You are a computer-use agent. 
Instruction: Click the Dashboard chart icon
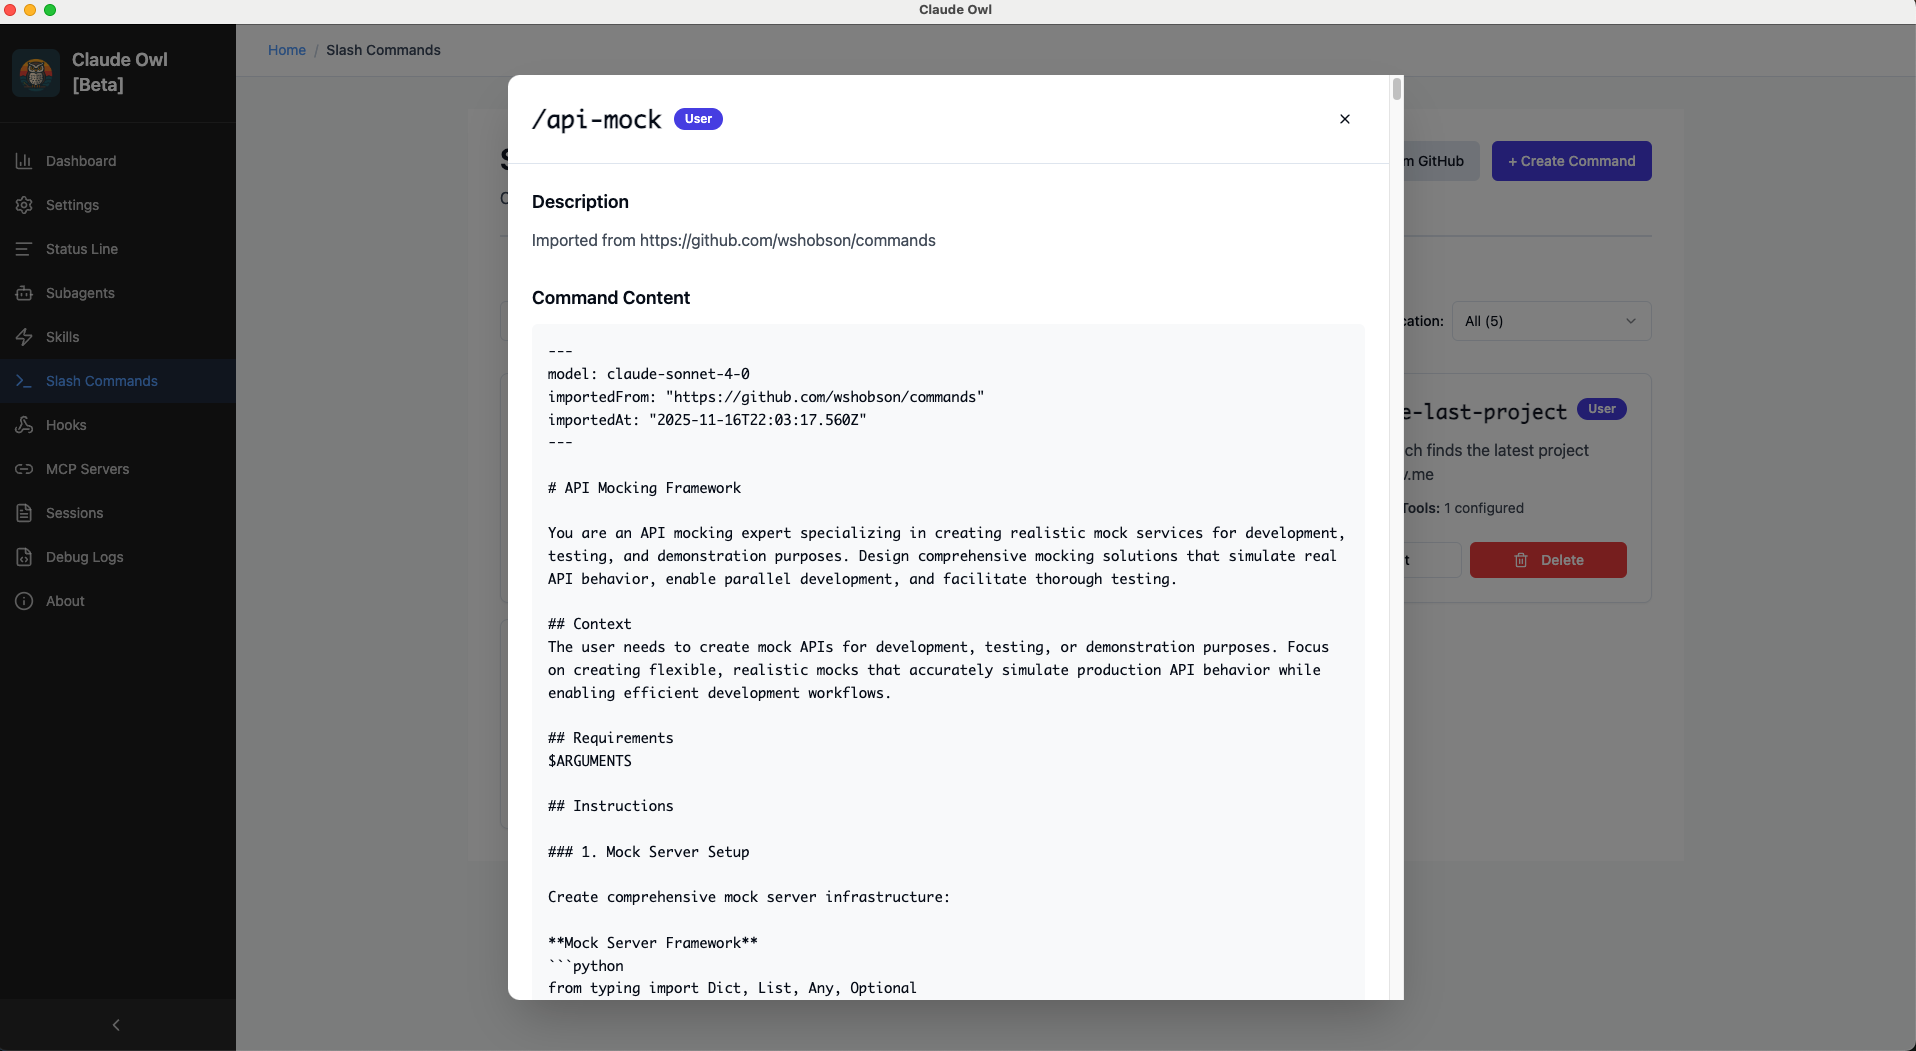24,161
